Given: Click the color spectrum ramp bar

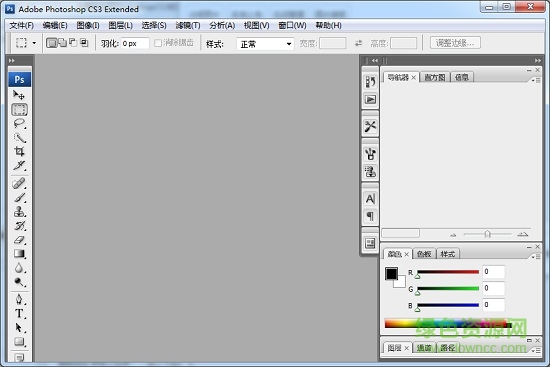Looking at the screenshot, I should click(x=448, y=323).
